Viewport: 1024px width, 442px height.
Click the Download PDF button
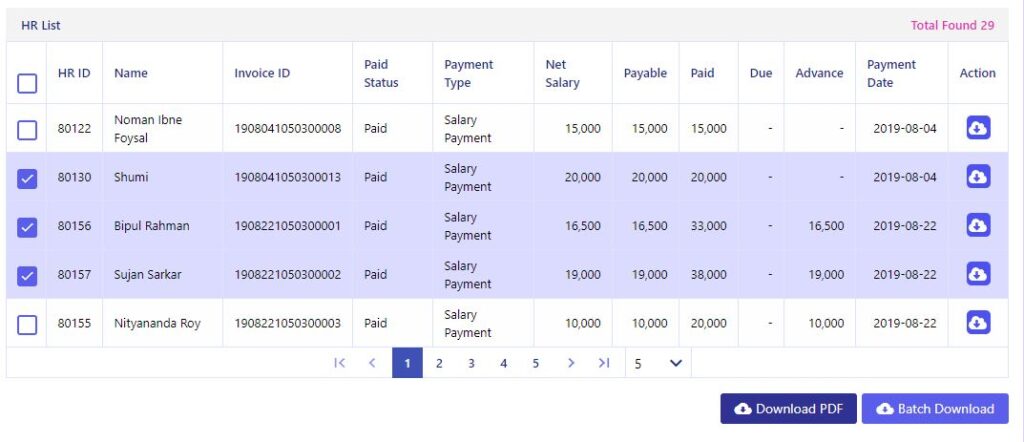point(788,409)
